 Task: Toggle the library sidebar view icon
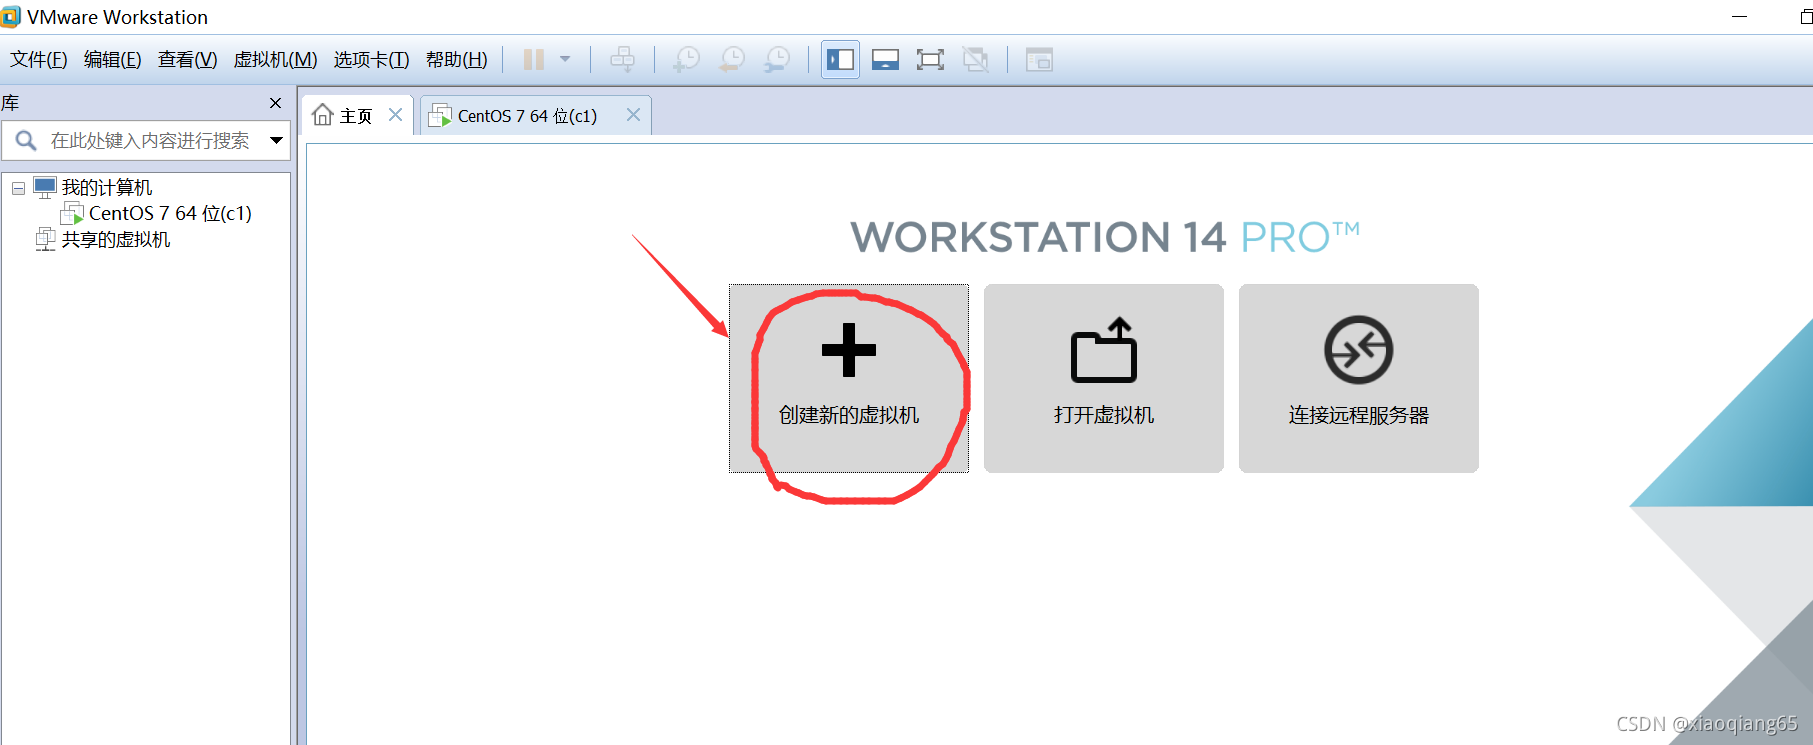[840, 60]
